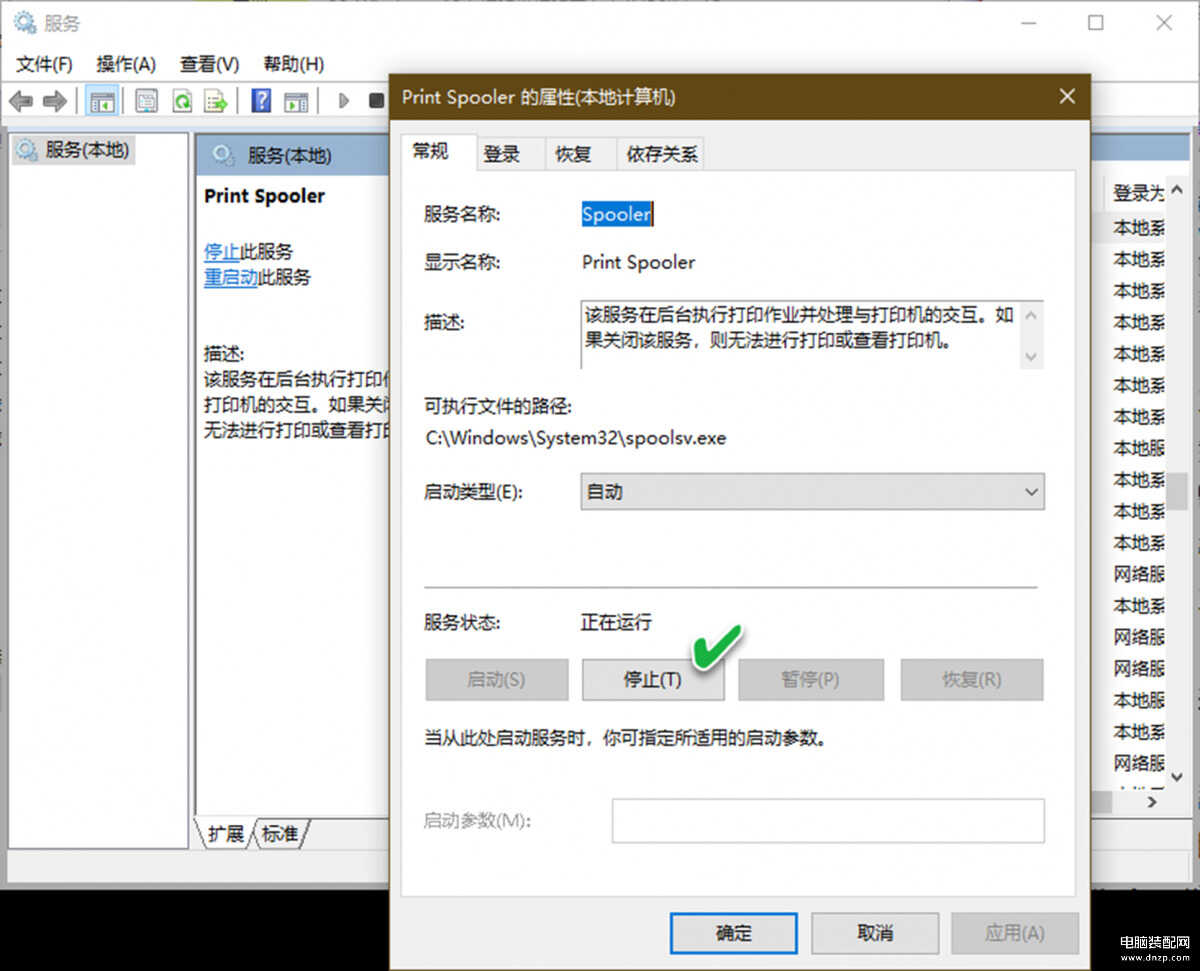
Task: Click the 取消 button
Action: coord(875,932)
